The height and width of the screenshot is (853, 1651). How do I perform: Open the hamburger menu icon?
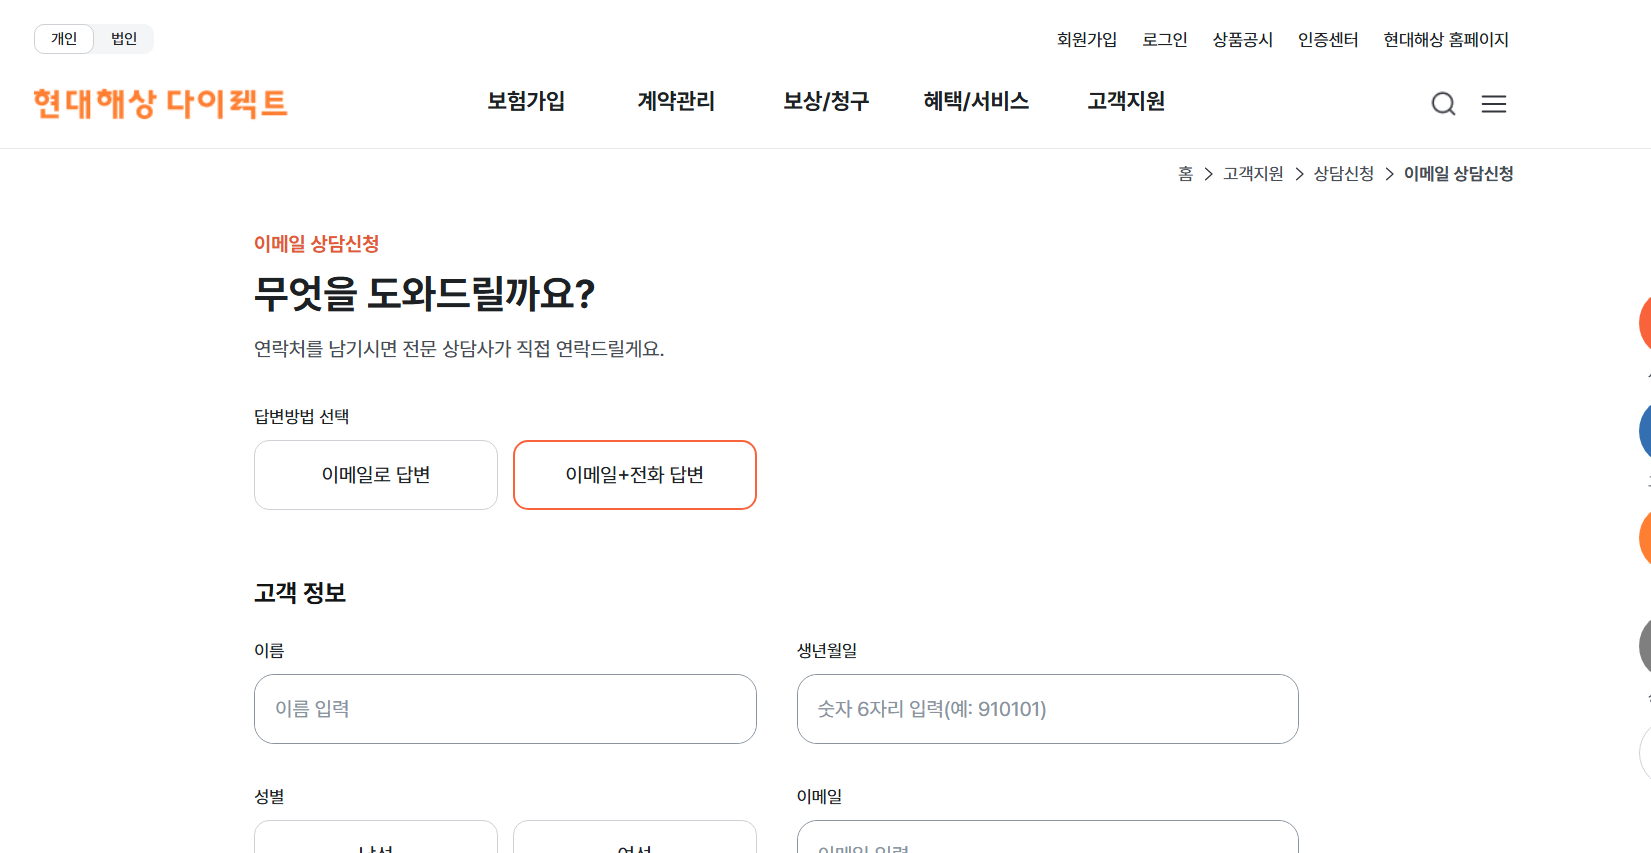click(1494, 104)
